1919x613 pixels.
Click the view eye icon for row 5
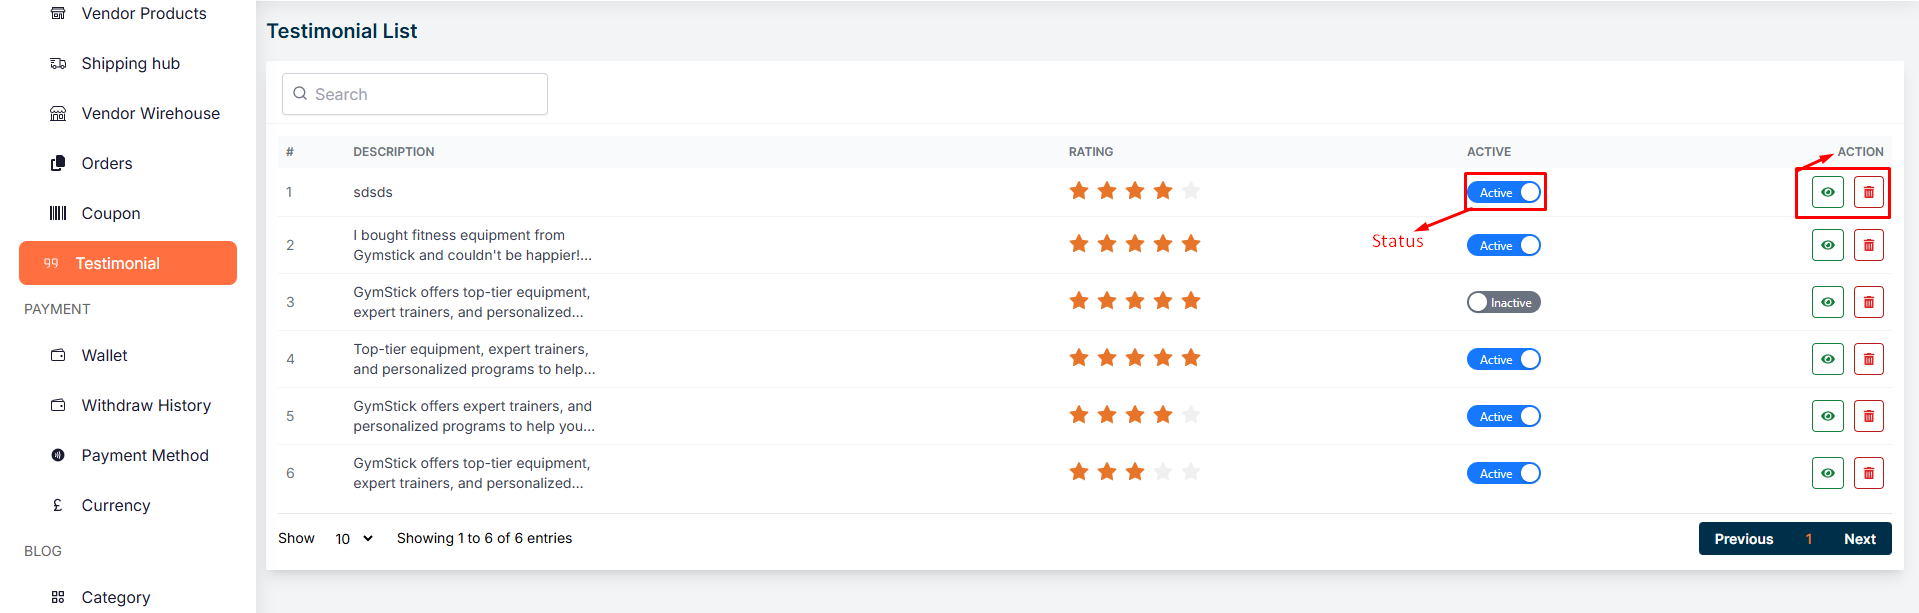click(x=1827, y=416)
